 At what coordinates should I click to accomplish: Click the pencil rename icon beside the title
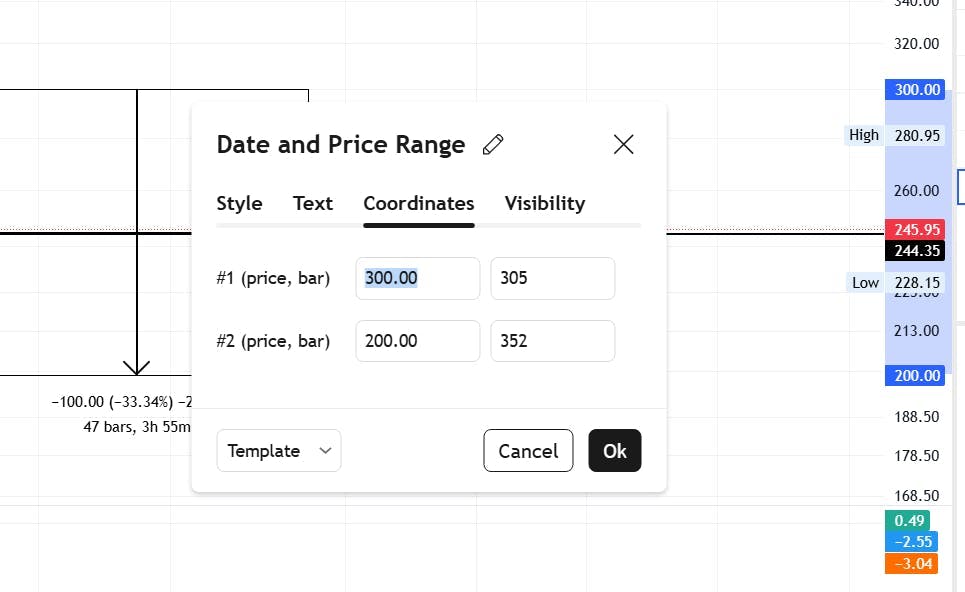pyautogui.click(x=493, y=145)
